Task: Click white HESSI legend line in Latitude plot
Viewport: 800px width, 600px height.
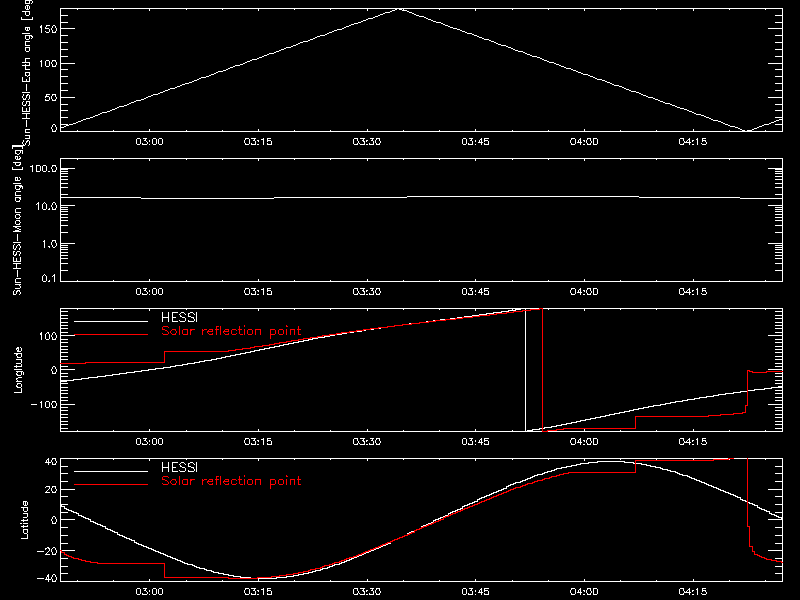Action: [111, 471]
